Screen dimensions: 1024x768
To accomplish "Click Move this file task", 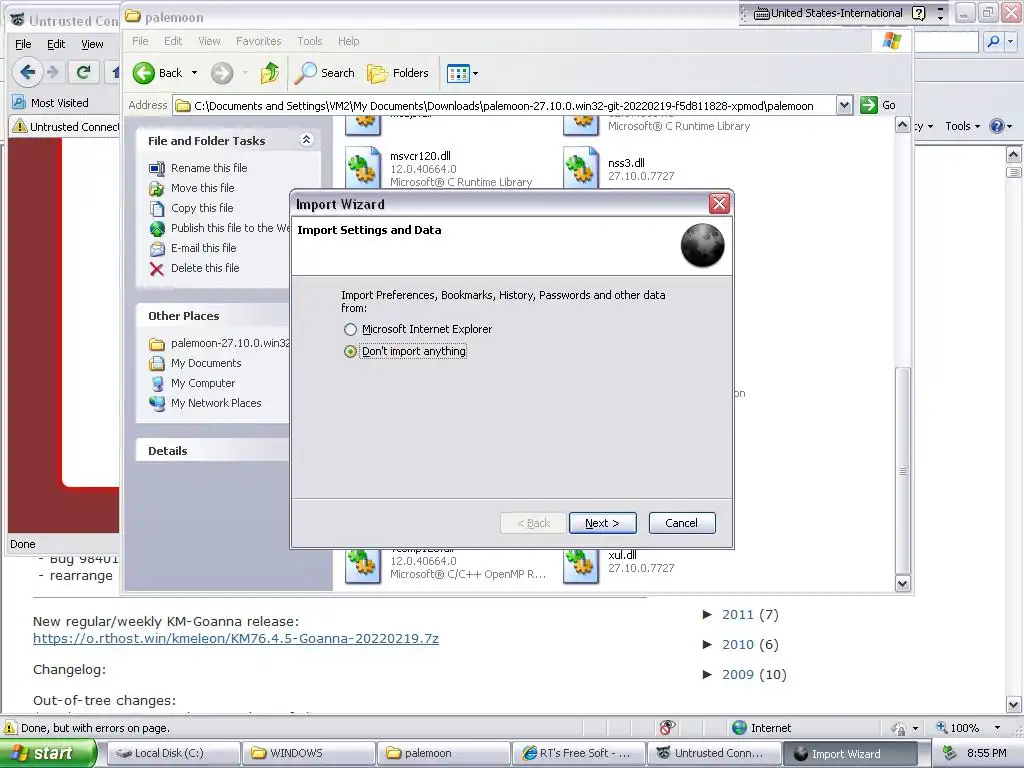I will [x=202, y=188].
